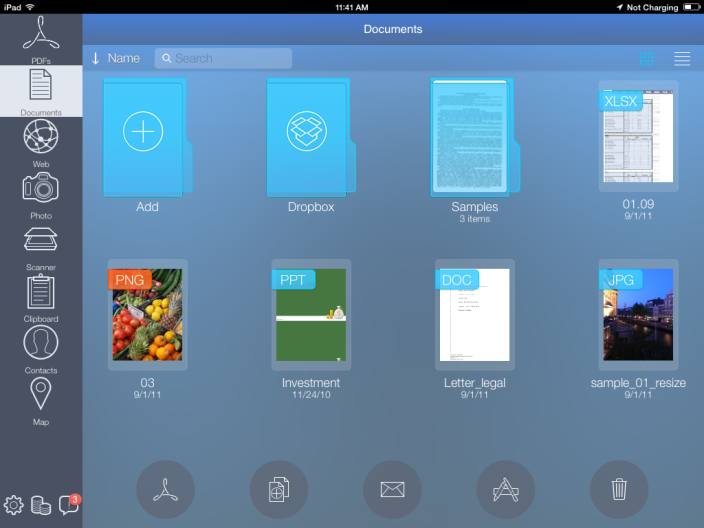Open the Scanner tool

click(41, 243)
